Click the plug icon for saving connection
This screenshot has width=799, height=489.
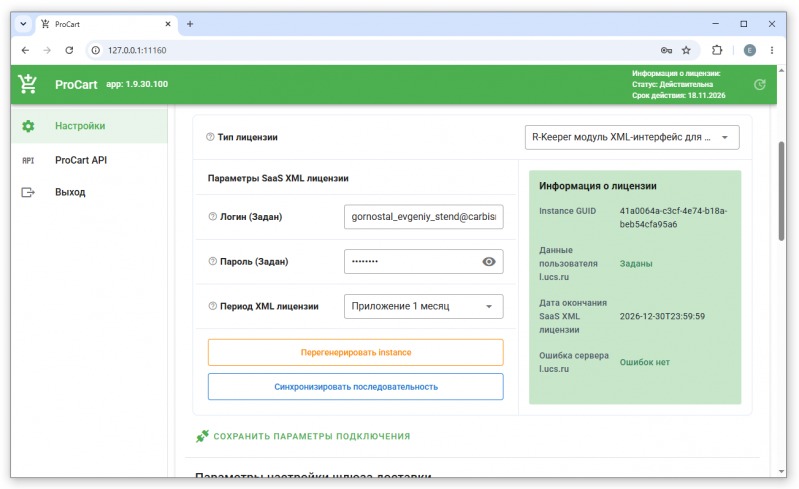[202, 436]
